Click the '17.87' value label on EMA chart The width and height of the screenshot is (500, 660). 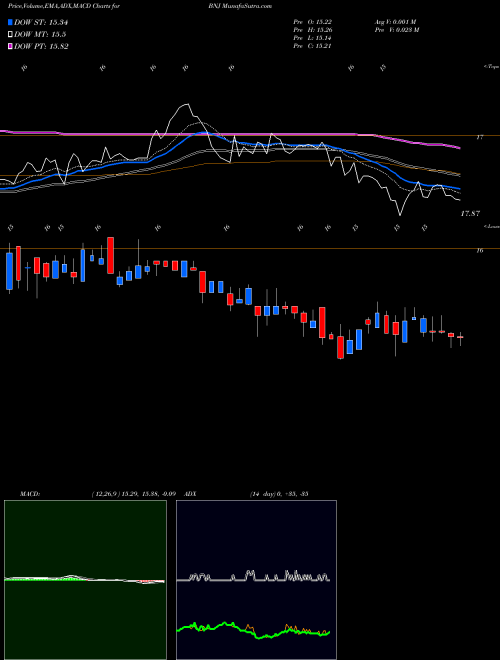[470, 214]
